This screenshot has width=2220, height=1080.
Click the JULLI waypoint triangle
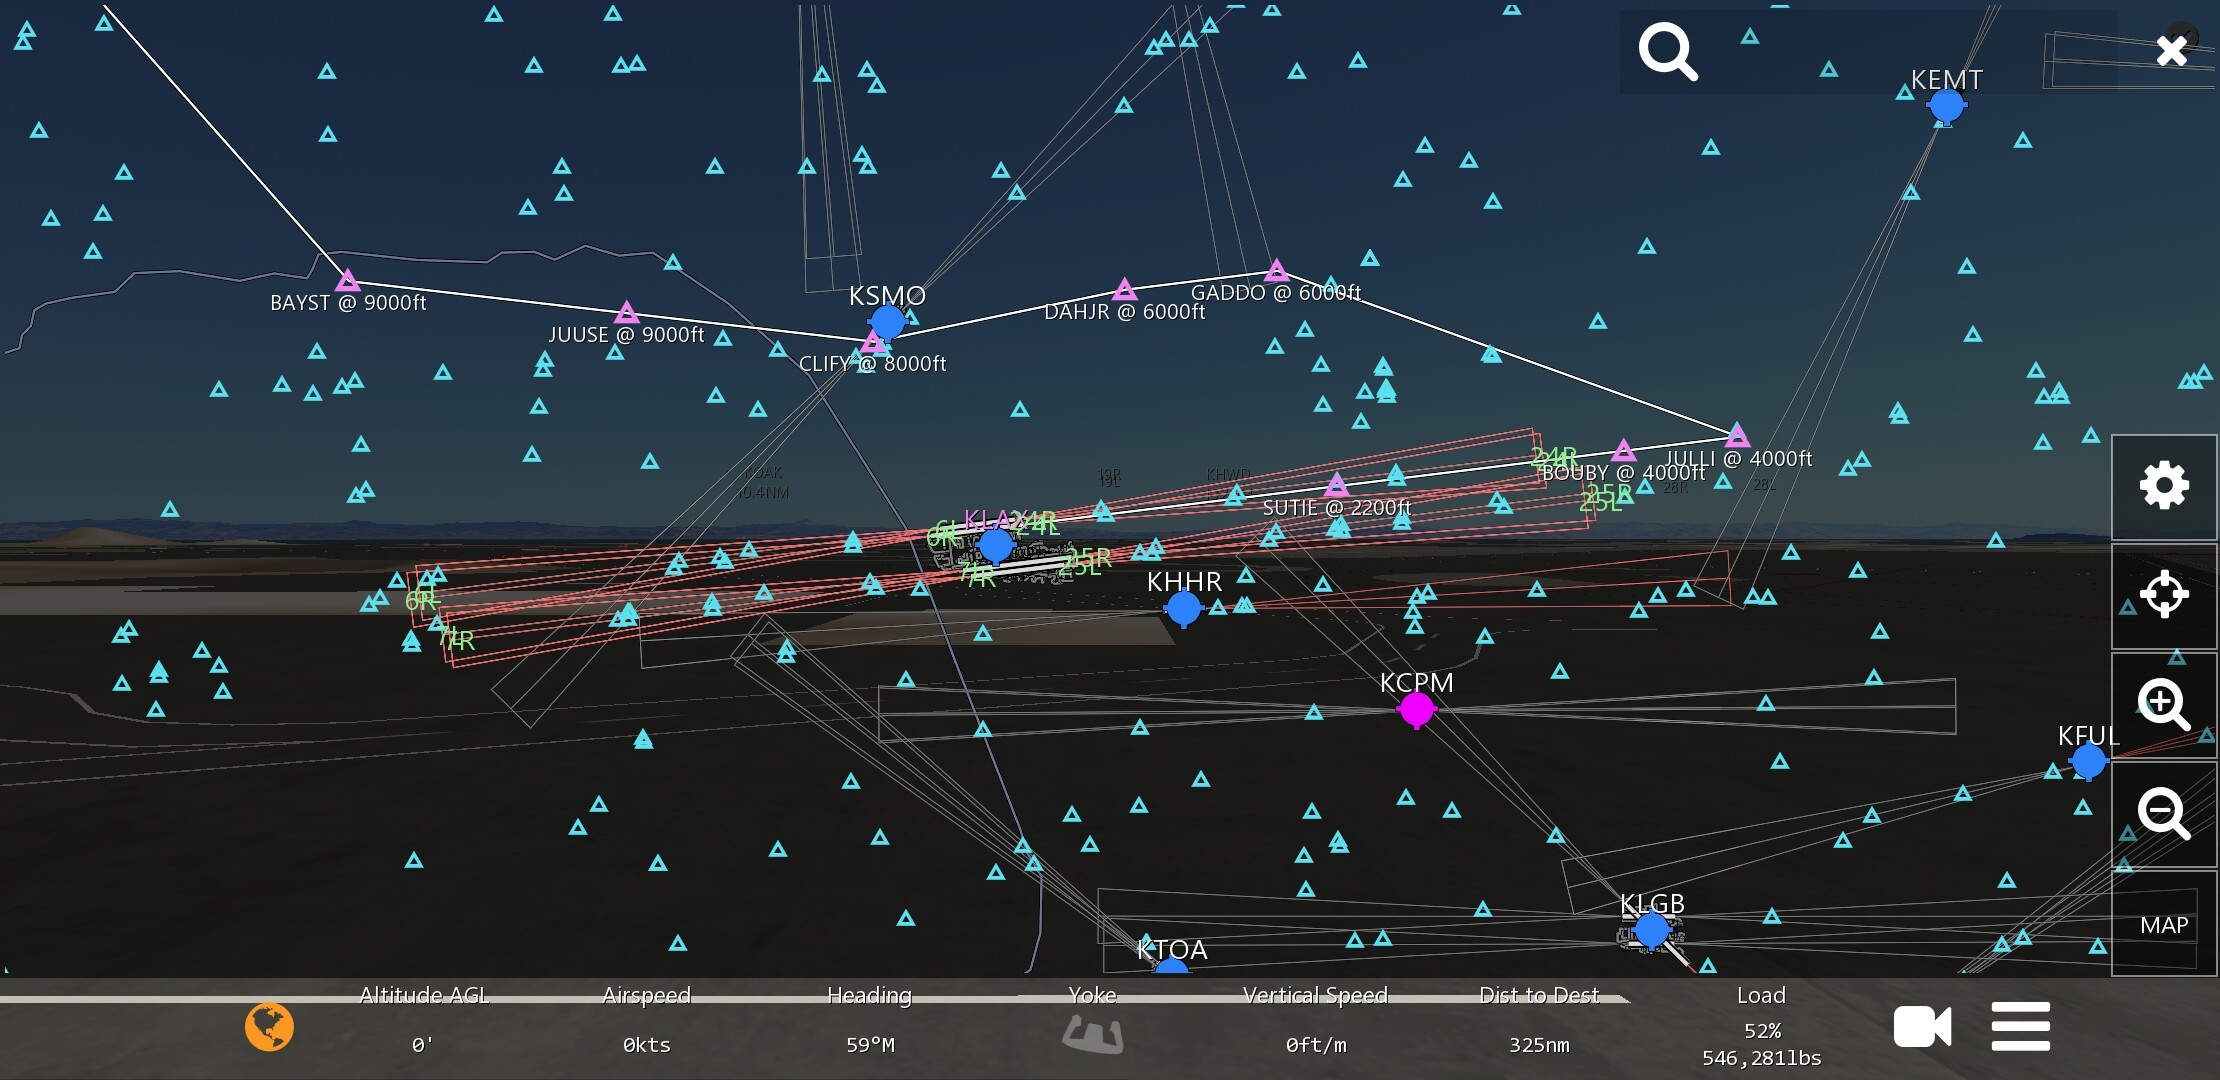pyautogui.click(x=1737, y=436)
